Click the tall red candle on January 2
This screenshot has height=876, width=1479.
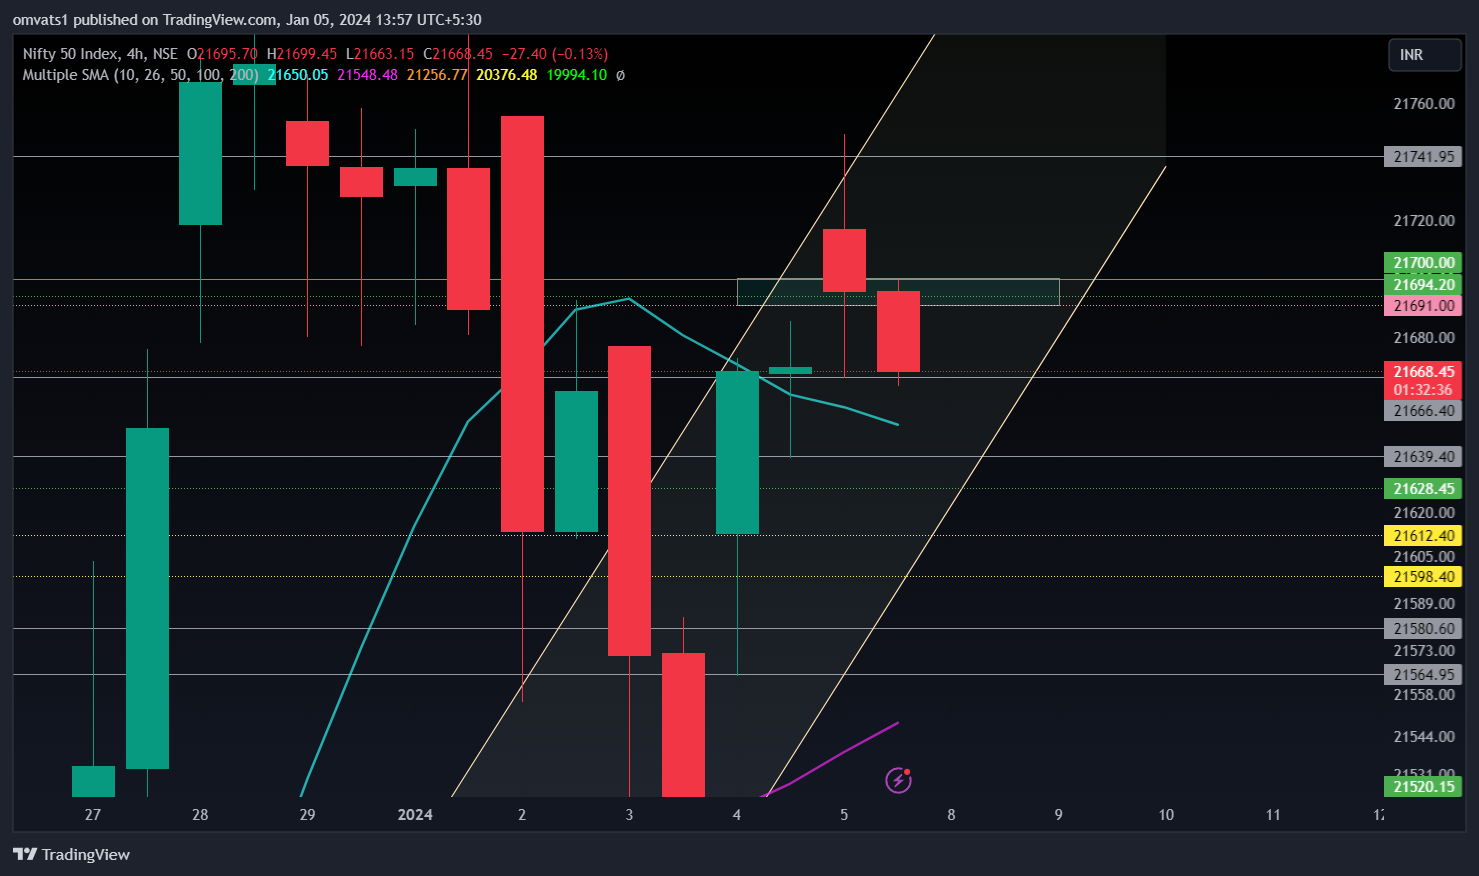click(x=522, y=324)
